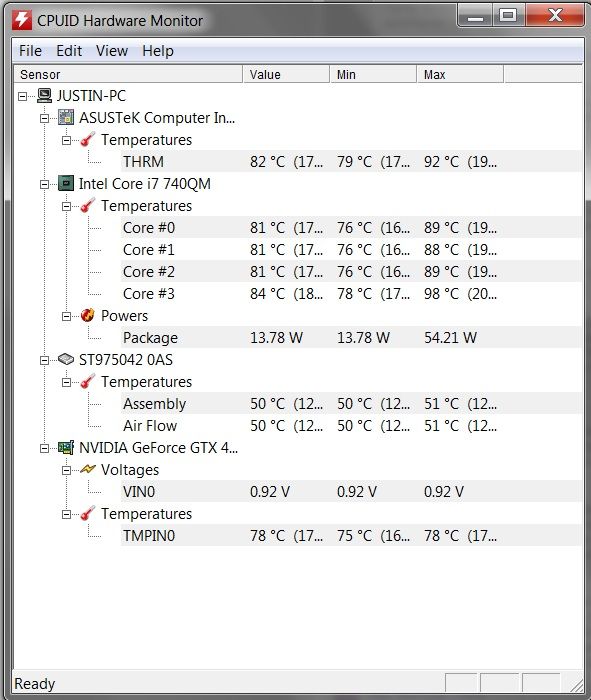Screen dimensions: 591x700
Task: Click the Ready status bar text
Action: click(x=35, y=684)
